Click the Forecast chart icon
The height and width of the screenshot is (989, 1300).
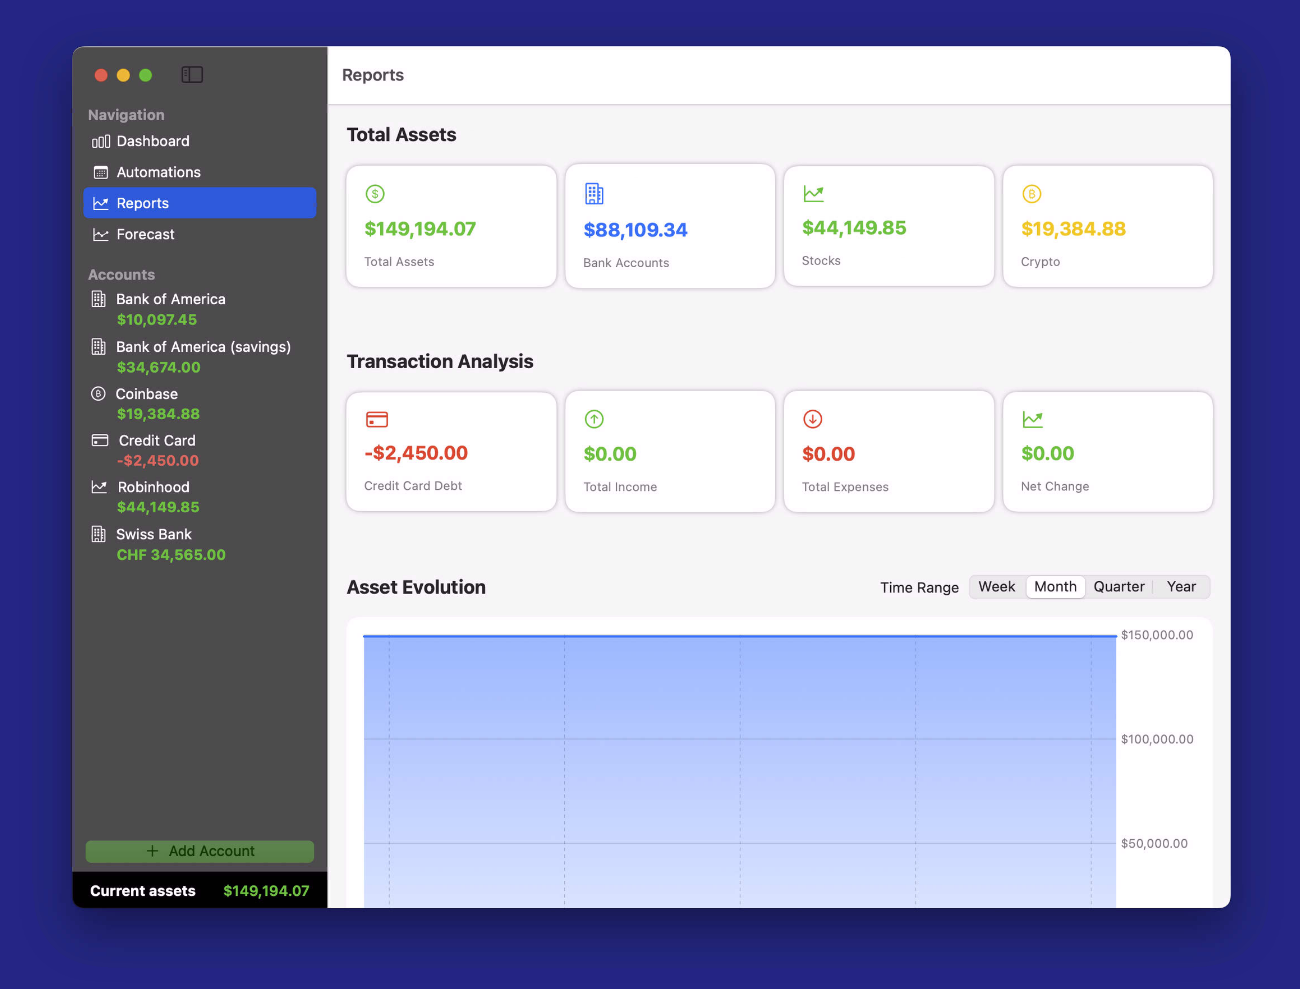[x=101, y=235]
